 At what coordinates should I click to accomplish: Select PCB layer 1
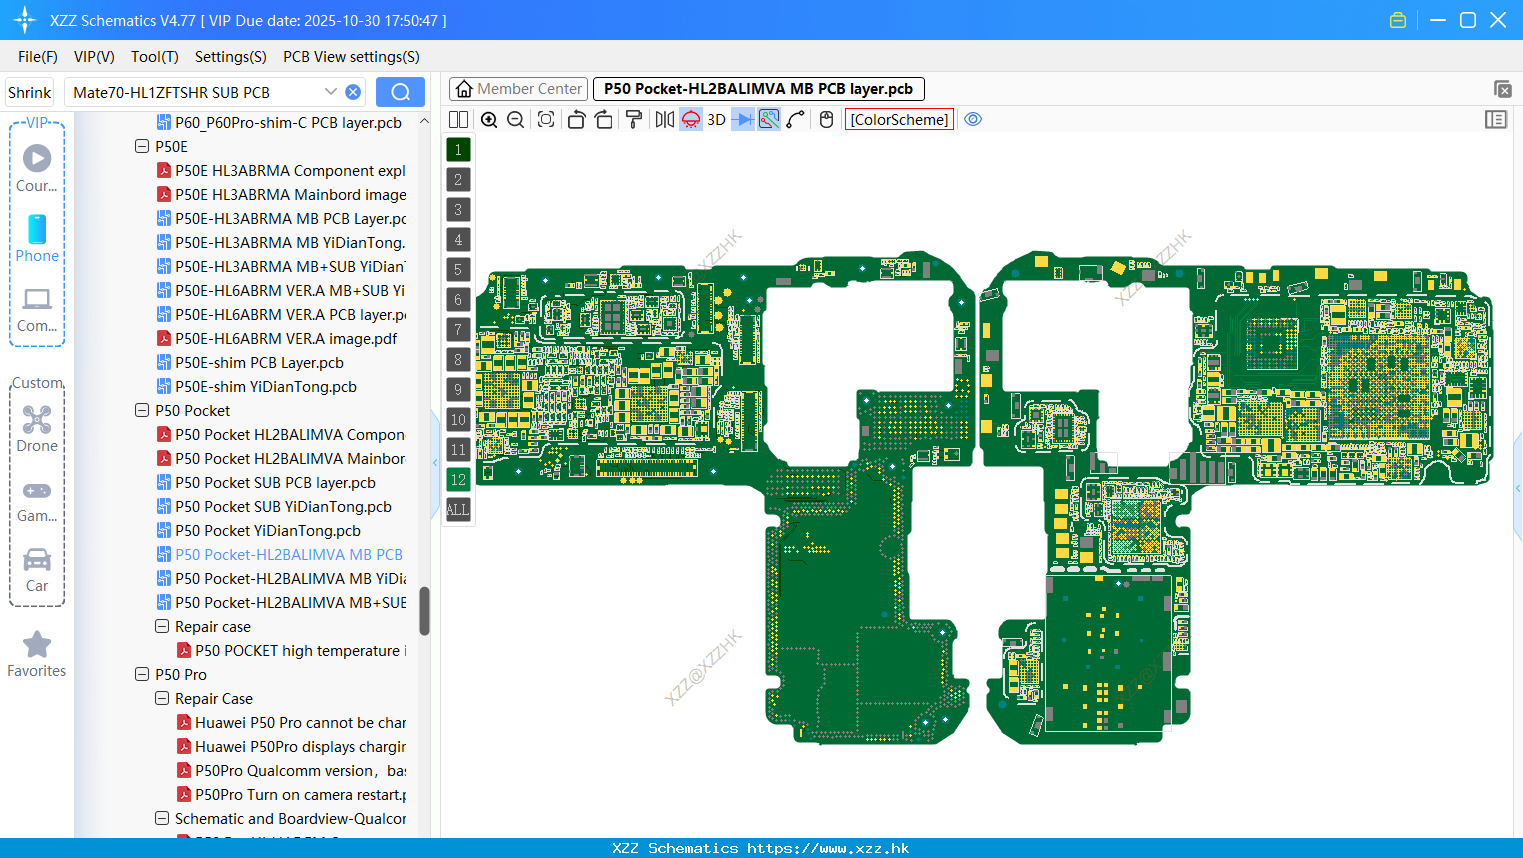(x=458, y=150)
